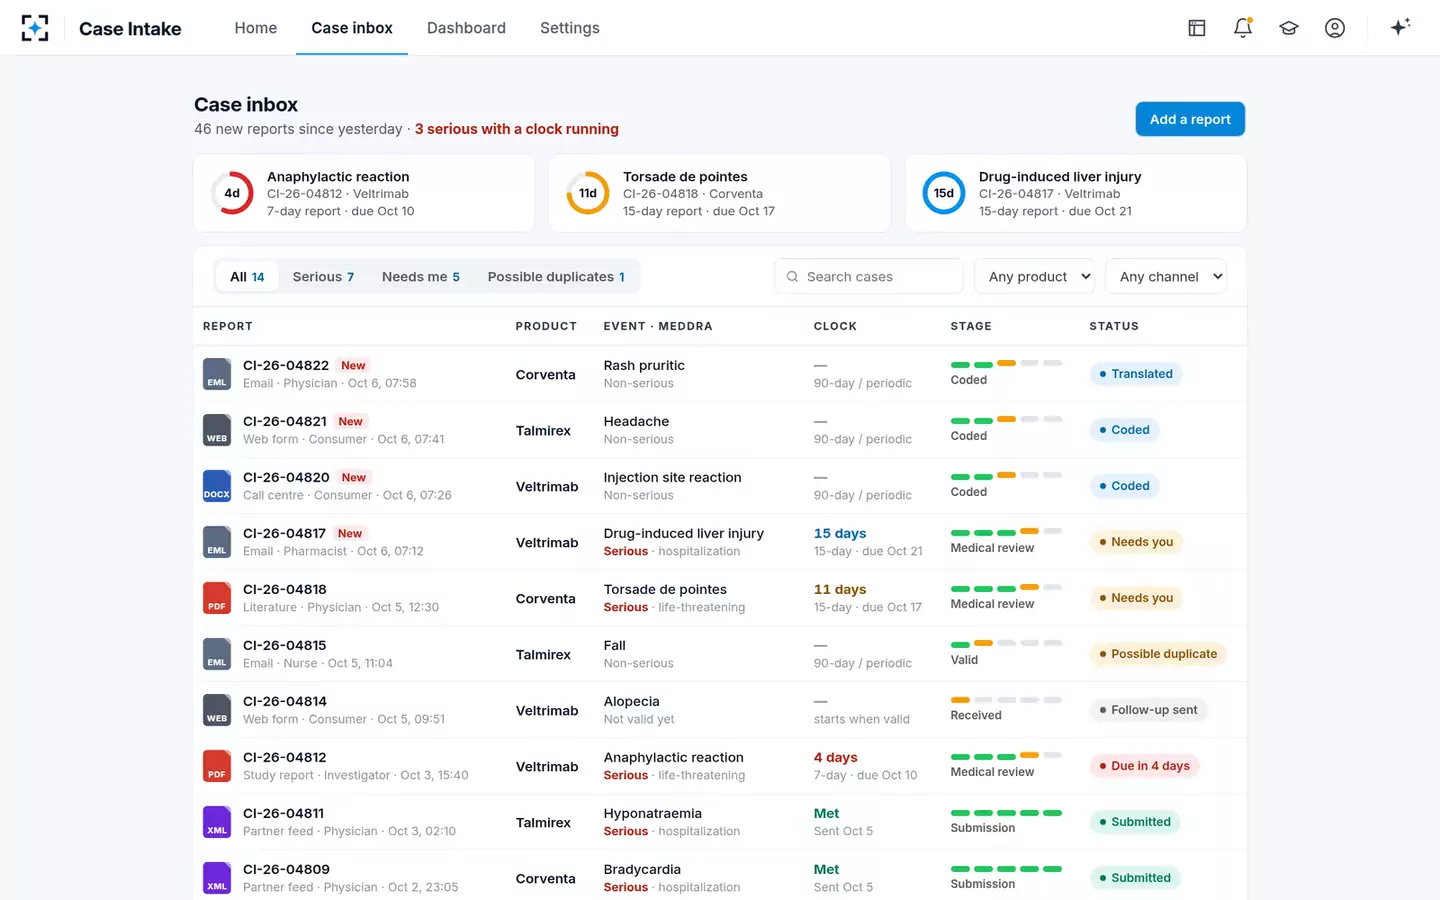This screenshot has height=900, width=1440.
Task: Click the Due in 4 days status badge
Action: (x=1144, y=766)
